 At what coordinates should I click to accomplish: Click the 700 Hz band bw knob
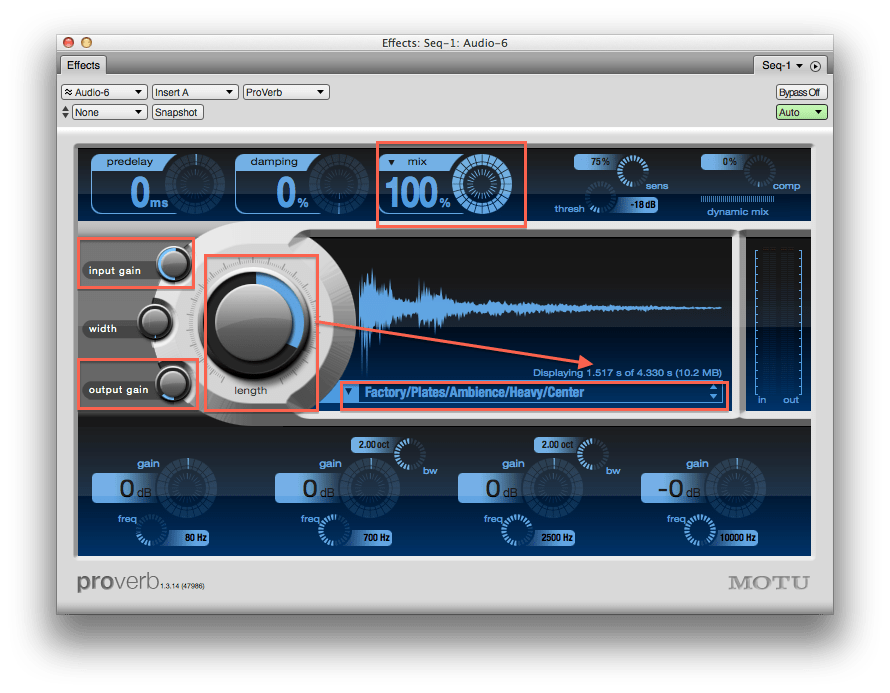click(410, 453)
